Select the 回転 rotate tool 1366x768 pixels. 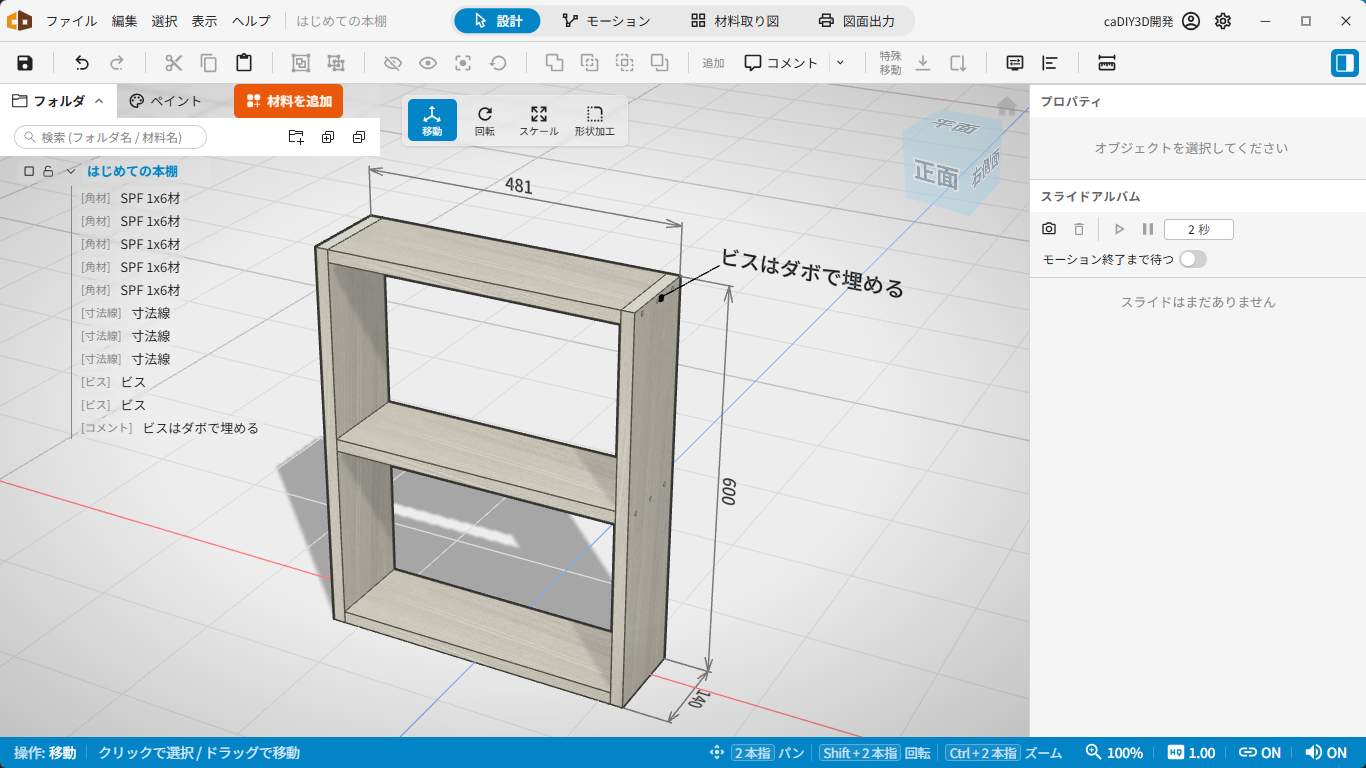(485, 120)
